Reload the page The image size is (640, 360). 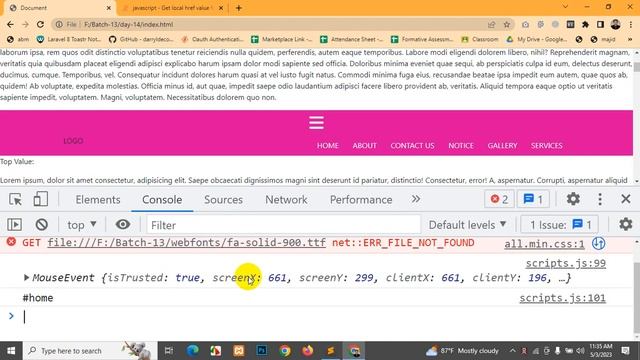click(40, 24)
